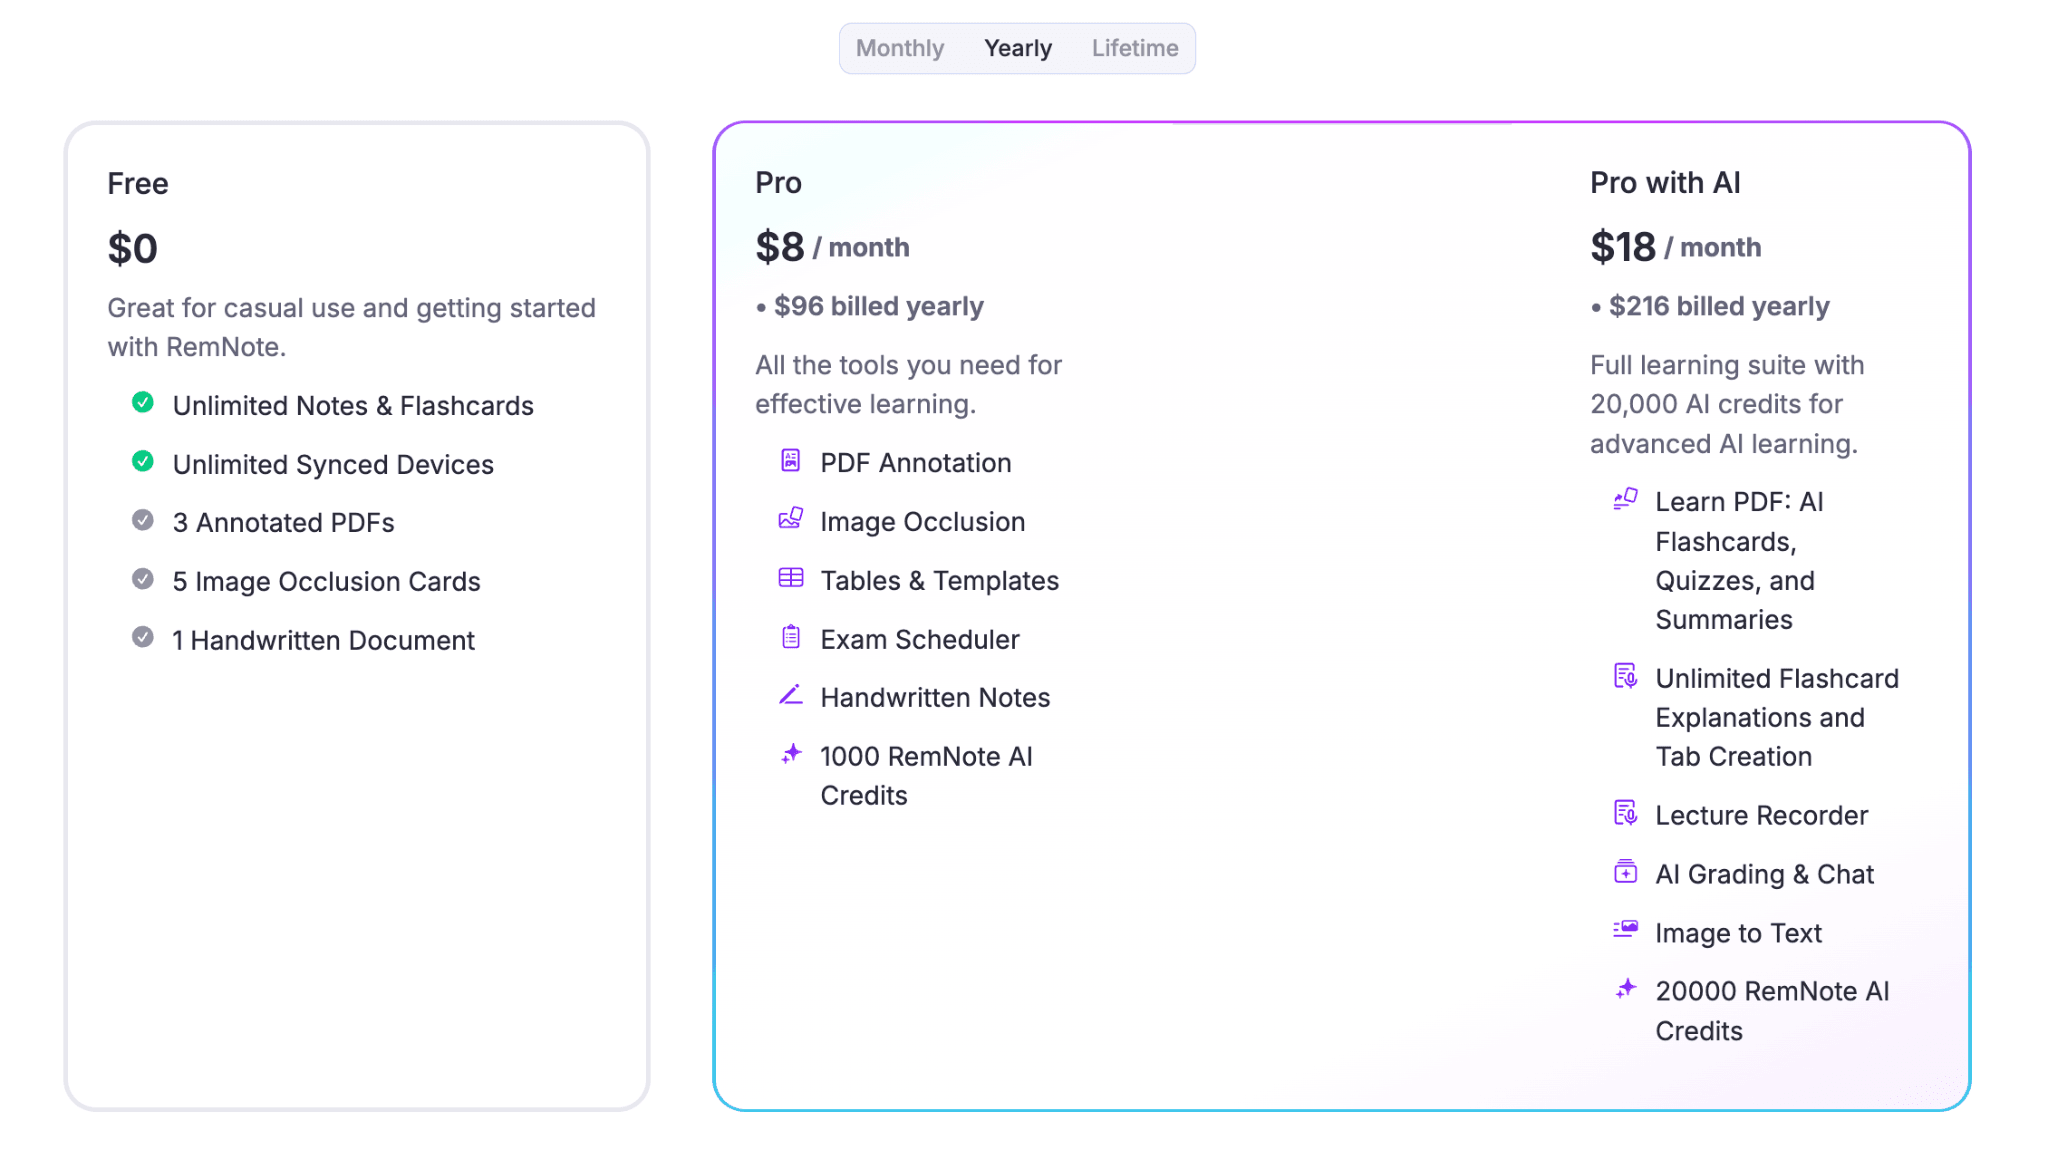The image size is (2048, 1156).
Task: Click the Lecture Recorder icon
Action: 1626,813
